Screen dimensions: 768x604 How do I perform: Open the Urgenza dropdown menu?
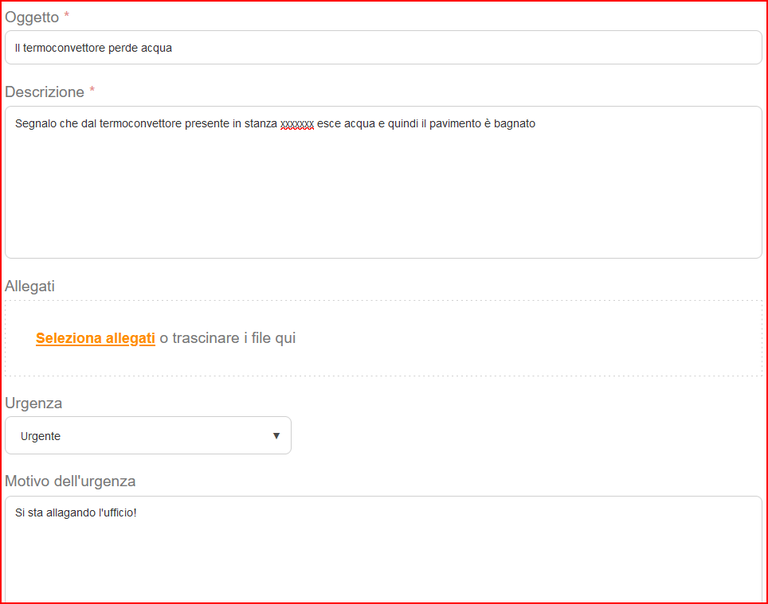(x=148, y=436)
